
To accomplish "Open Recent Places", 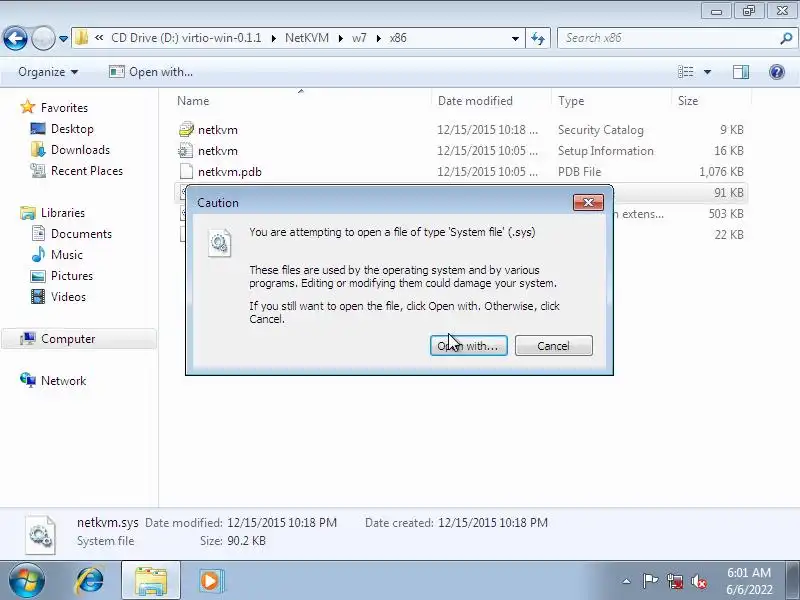I will (87, 170).
